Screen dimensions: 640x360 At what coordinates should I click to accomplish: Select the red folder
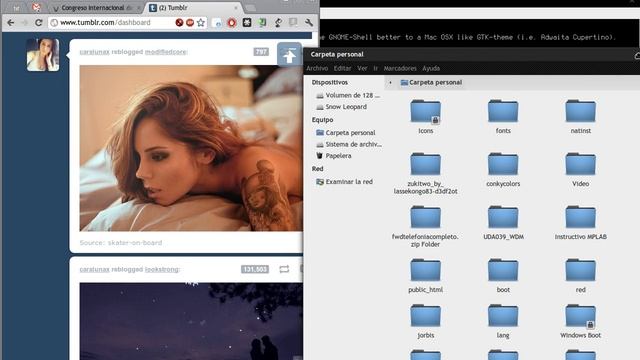tap(580, 276)
